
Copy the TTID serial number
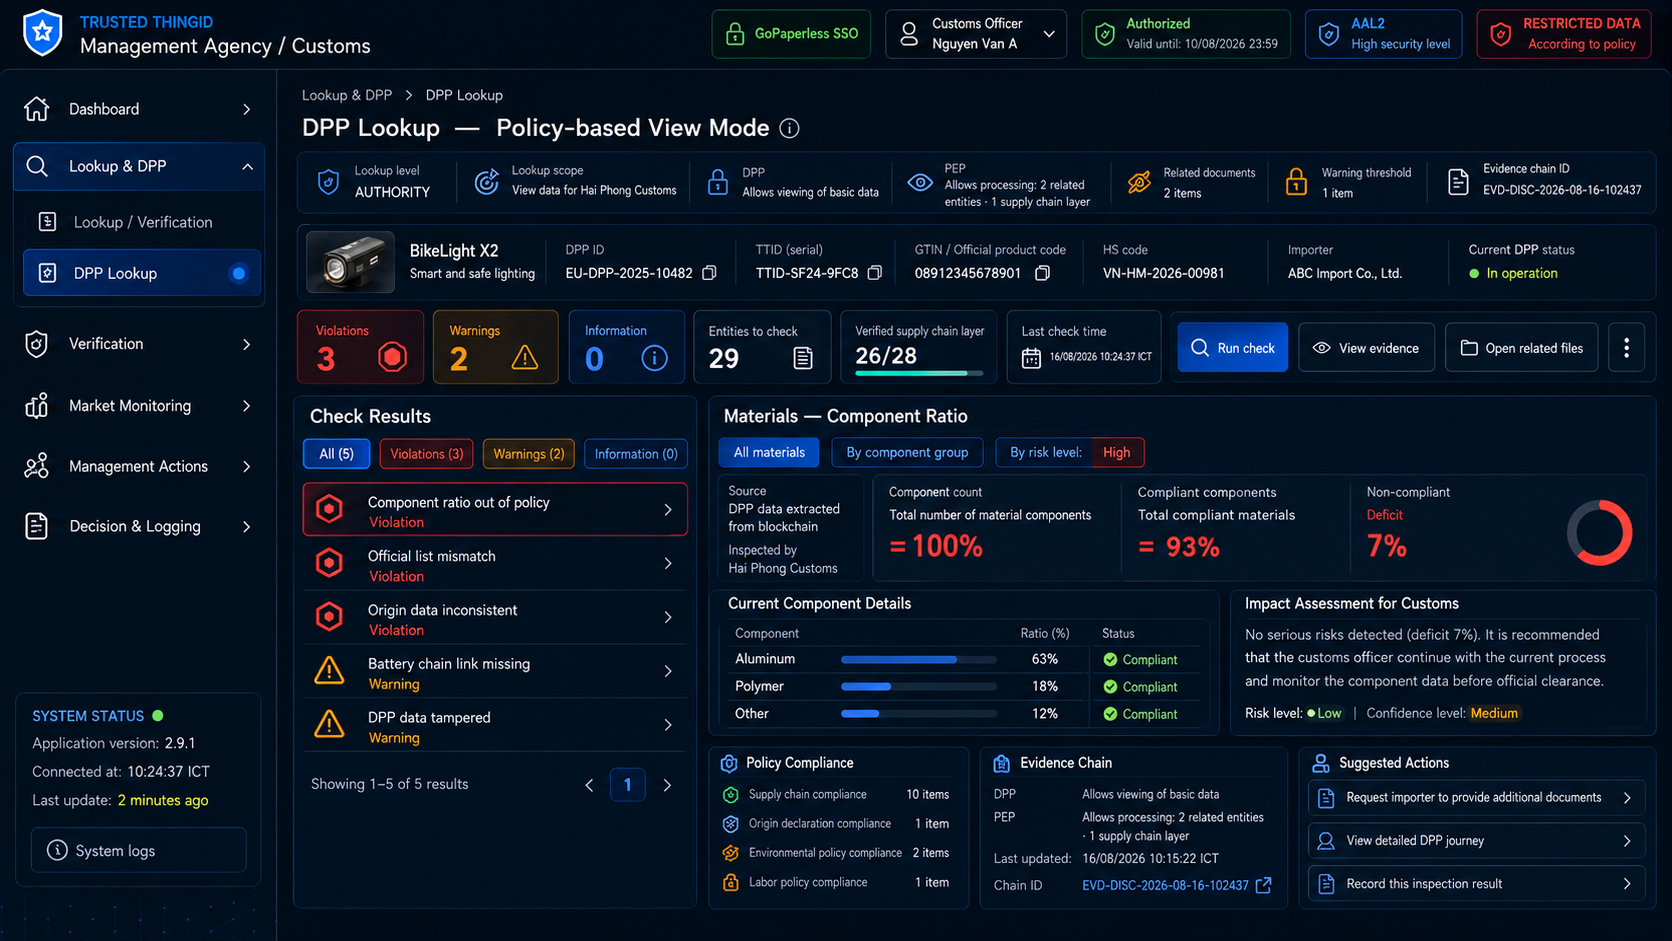coord(875,273)
